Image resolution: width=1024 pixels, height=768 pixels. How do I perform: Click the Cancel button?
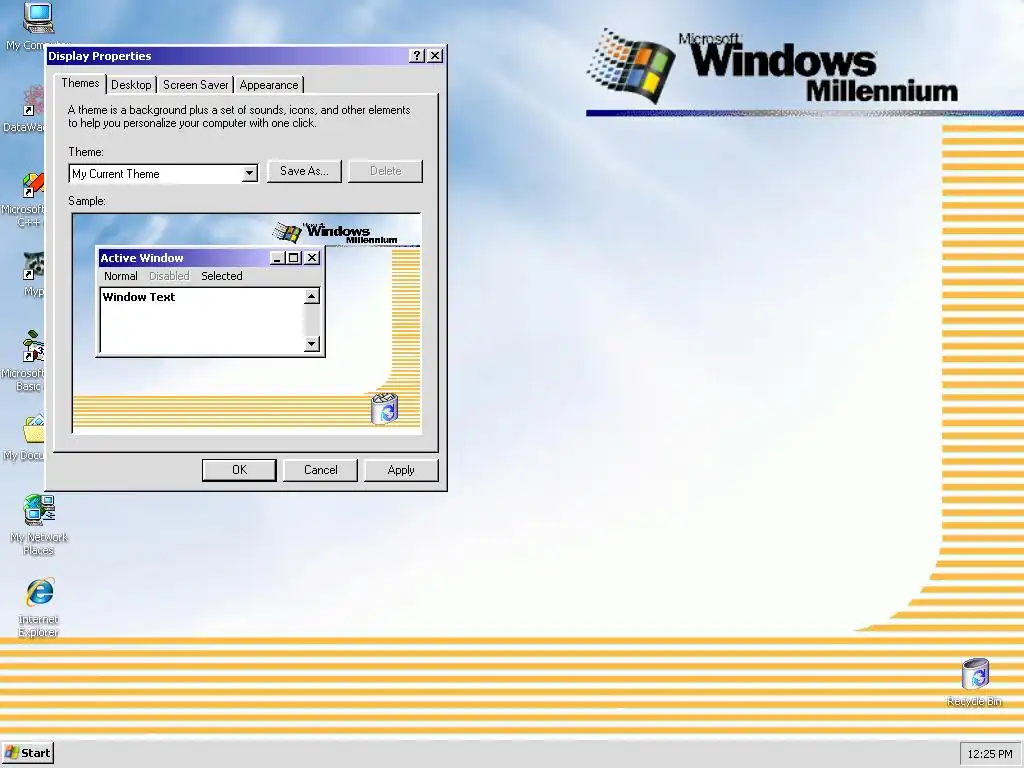pyautogui.click(x=320, y=470)
